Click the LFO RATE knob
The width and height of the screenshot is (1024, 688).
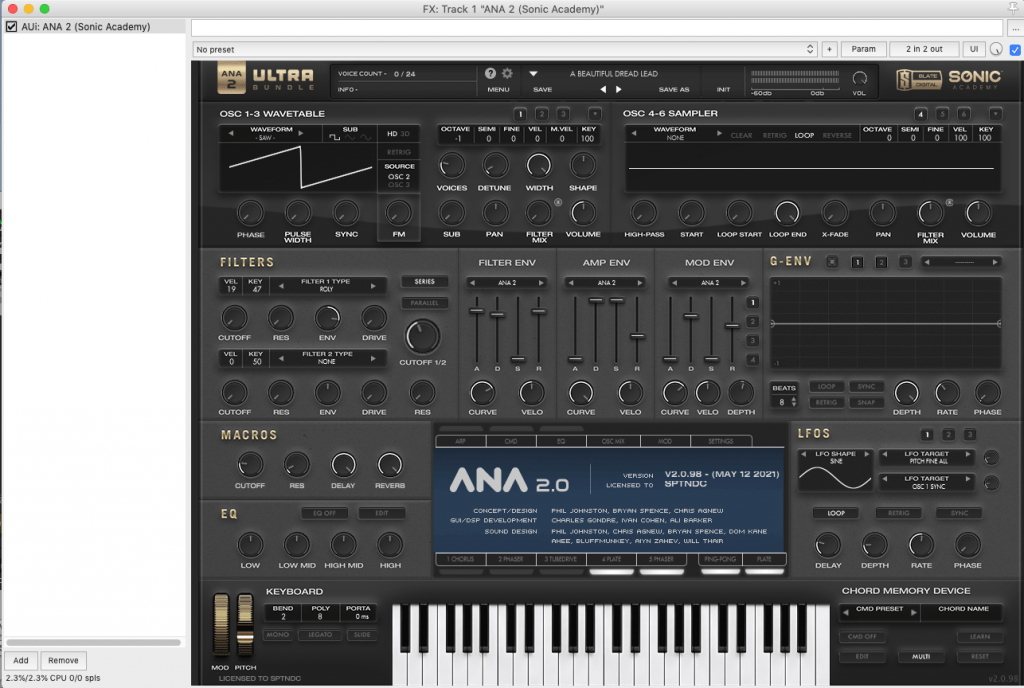[x=921, y=545]
